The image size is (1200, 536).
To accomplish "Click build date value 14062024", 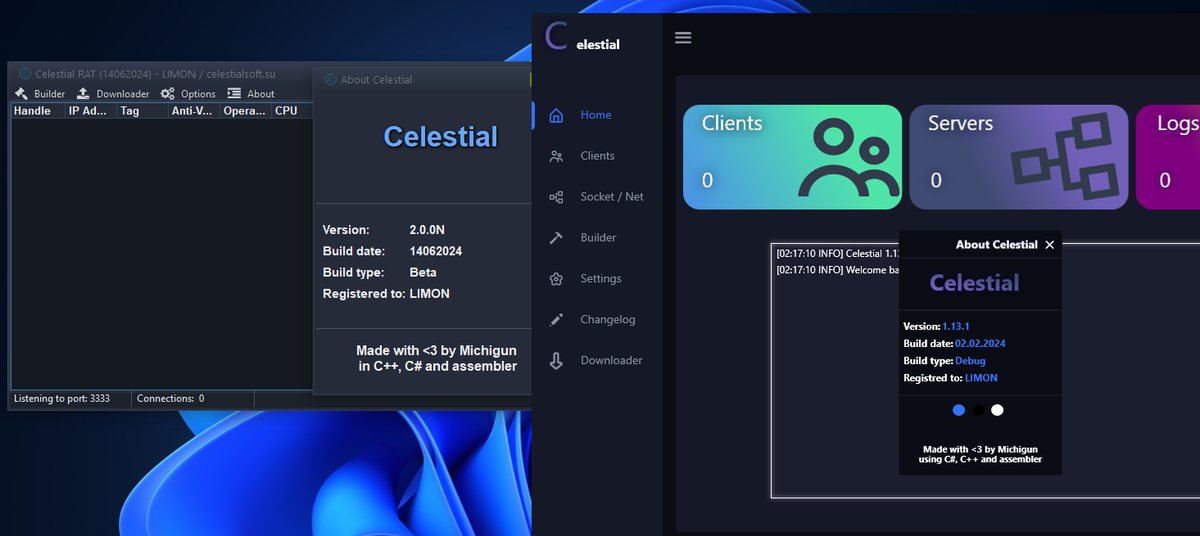I will coord(436,251).
